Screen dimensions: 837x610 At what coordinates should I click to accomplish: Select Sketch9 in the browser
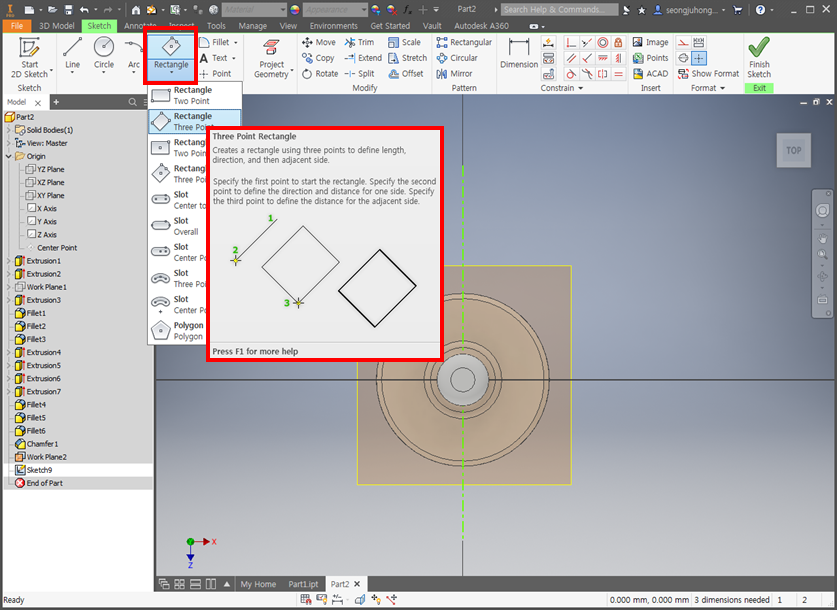coord(40,470)
